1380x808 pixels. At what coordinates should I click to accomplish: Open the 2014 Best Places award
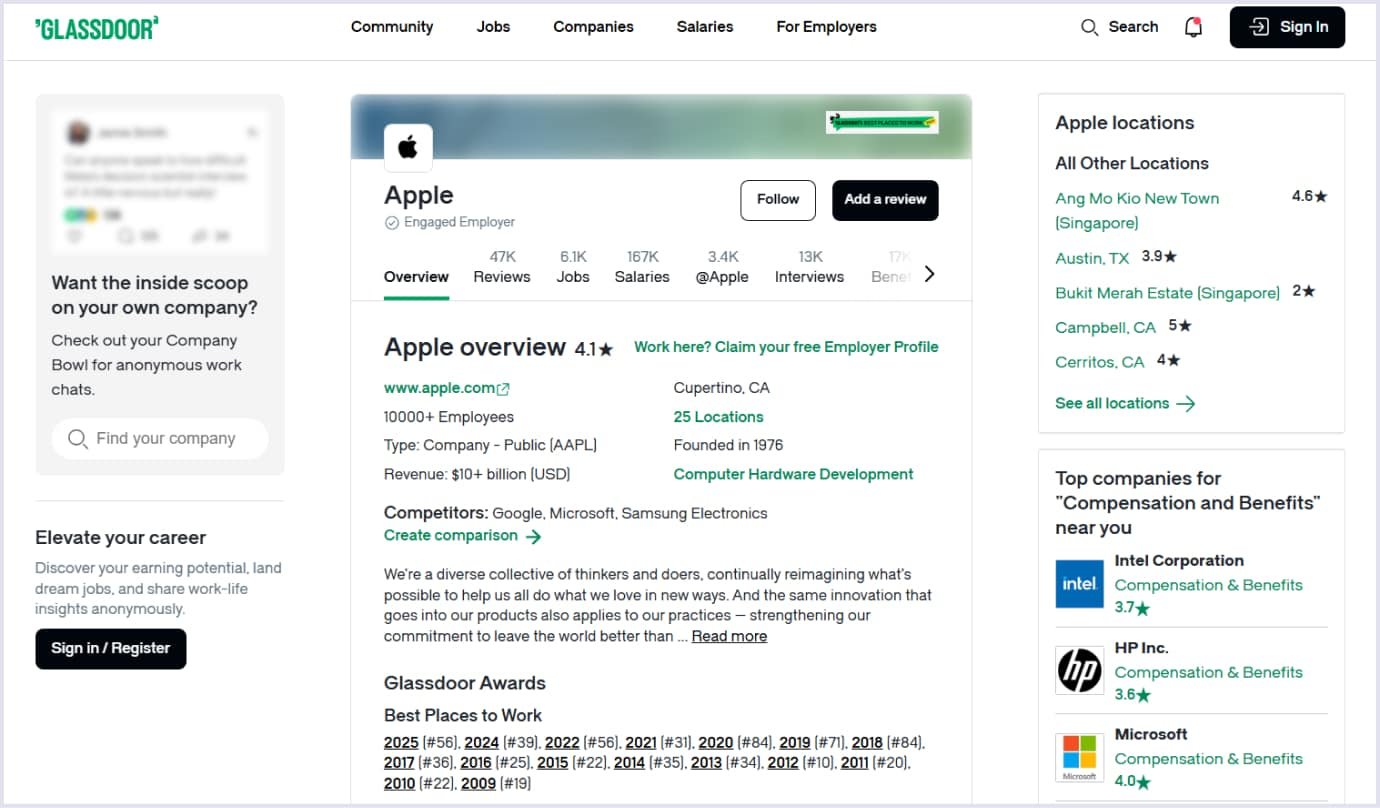pyautogui.click(x=629, y=763)
